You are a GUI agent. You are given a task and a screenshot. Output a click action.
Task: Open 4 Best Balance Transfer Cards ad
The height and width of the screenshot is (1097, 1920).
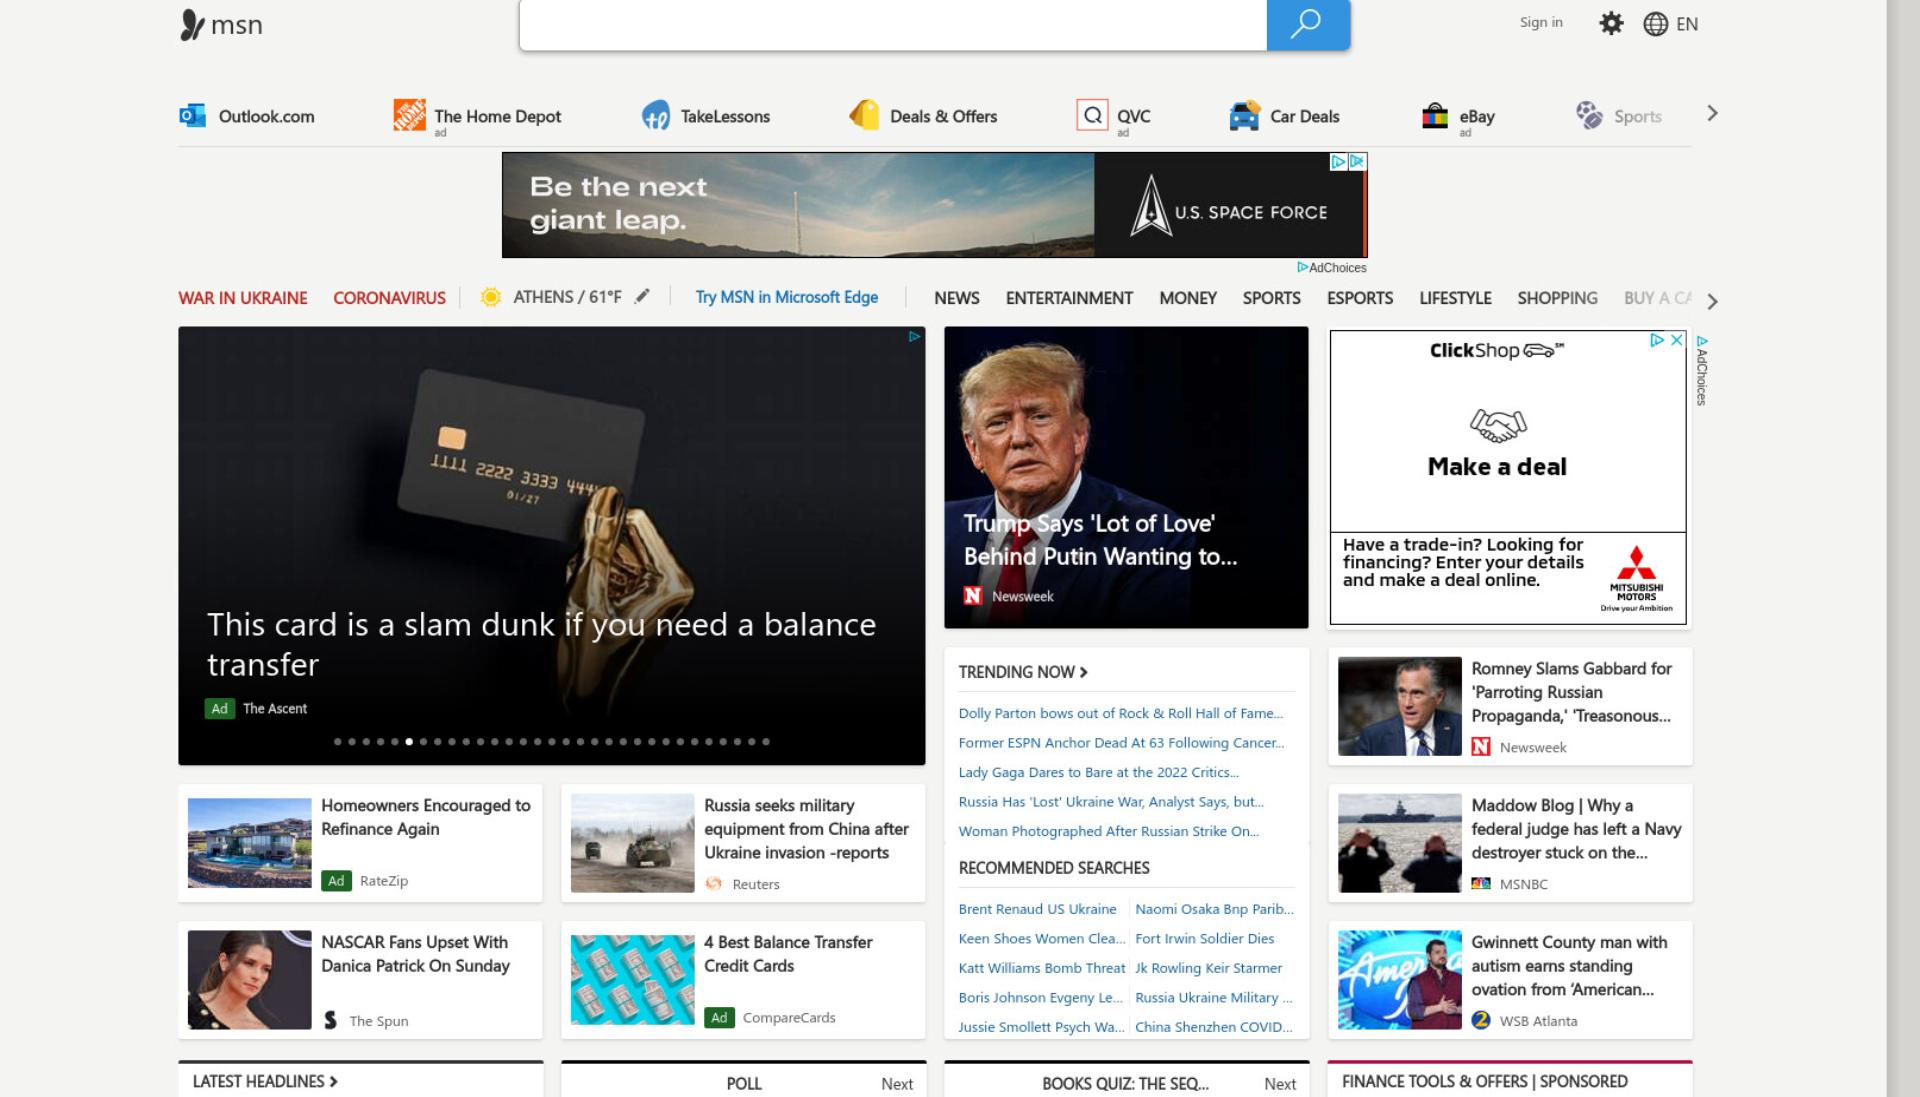pyautogui.click(x=742, y=980)
